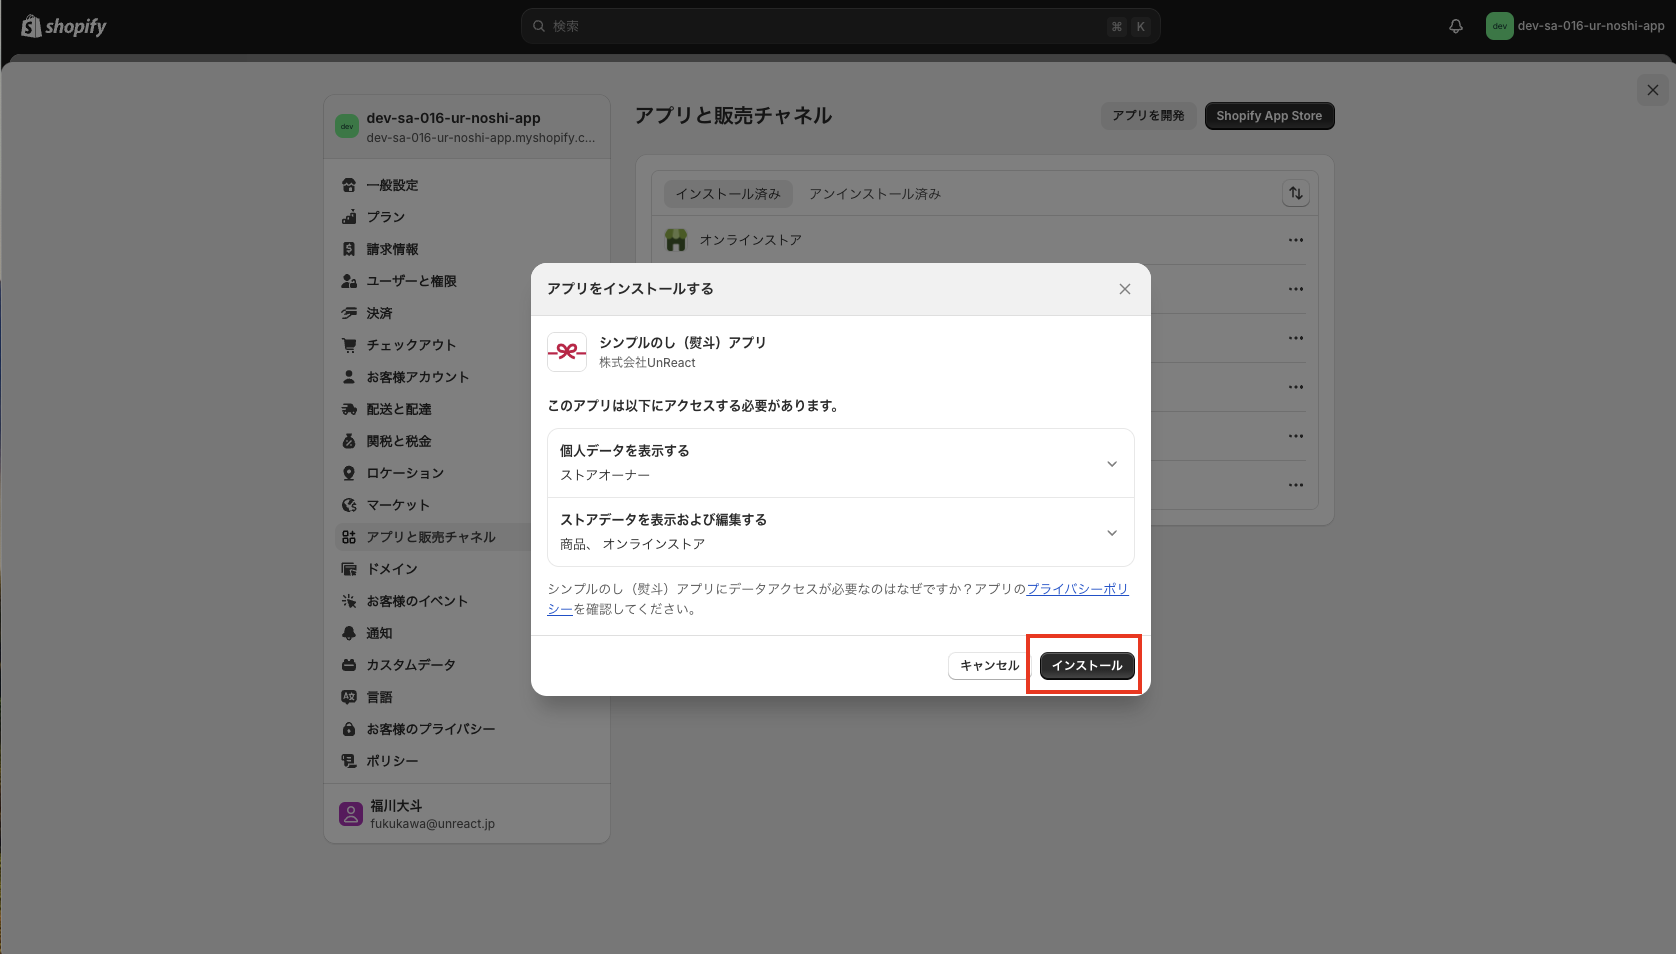Expand the ストアデータを表示および編集する permission section
Viewport: 1676px width, 954px height.
coord(841,532)
